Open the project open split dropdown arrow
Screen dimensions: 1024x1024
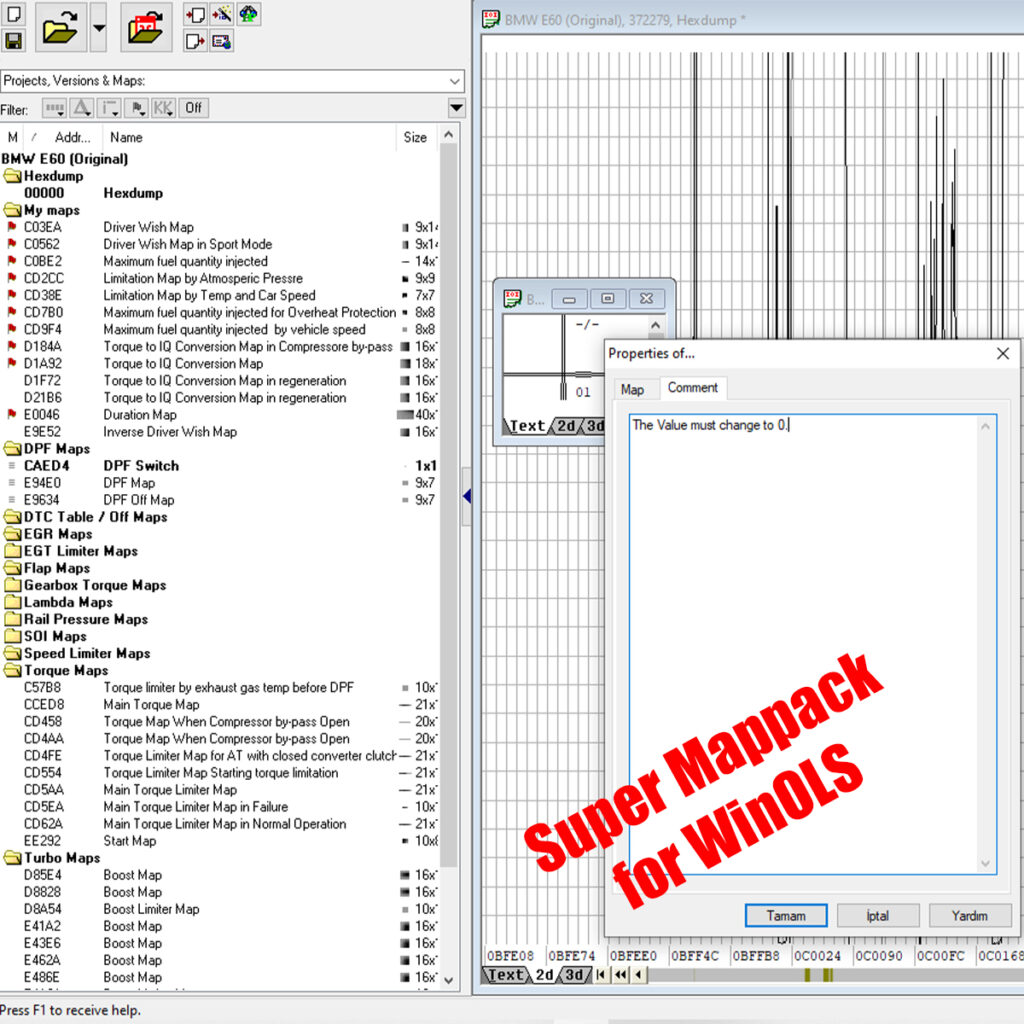[x=98, y=27]
